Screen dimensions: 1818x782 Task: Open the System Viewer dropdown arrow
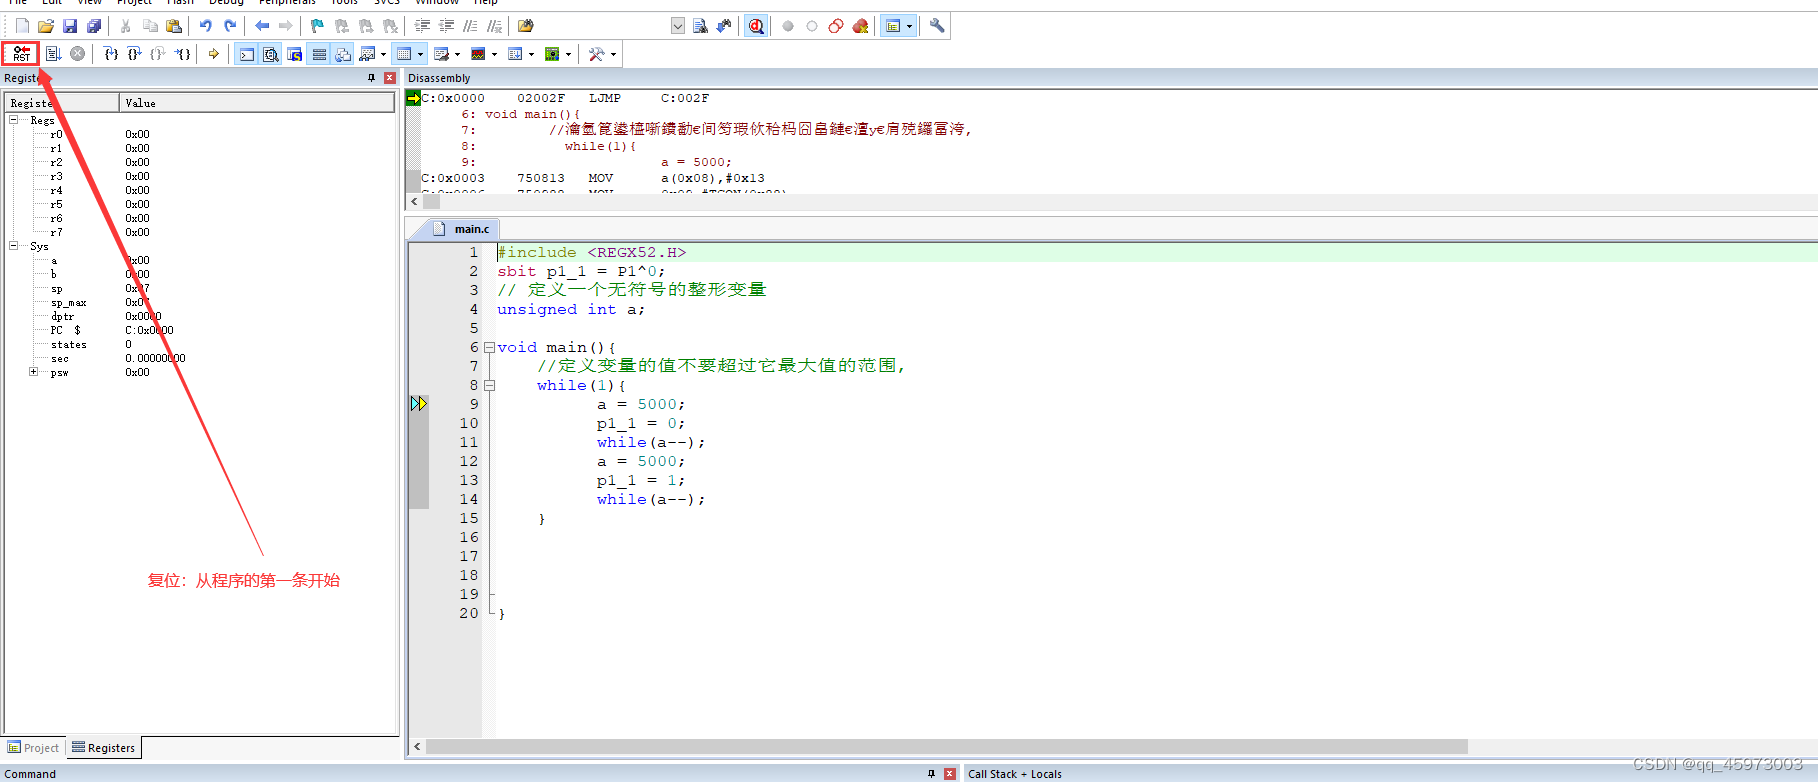point(569,54)
